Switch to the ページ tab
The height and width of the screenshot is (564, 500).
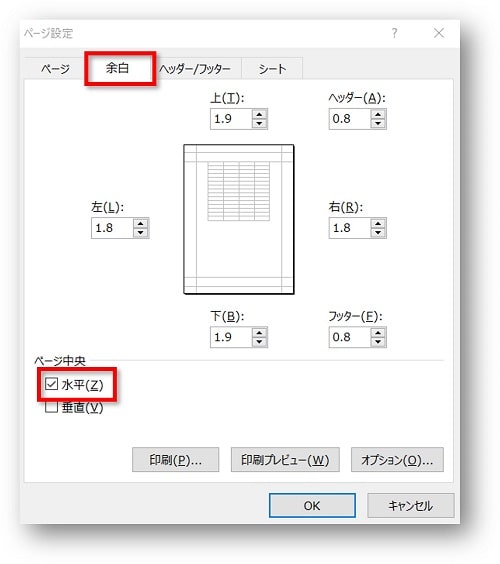[55, 68]
